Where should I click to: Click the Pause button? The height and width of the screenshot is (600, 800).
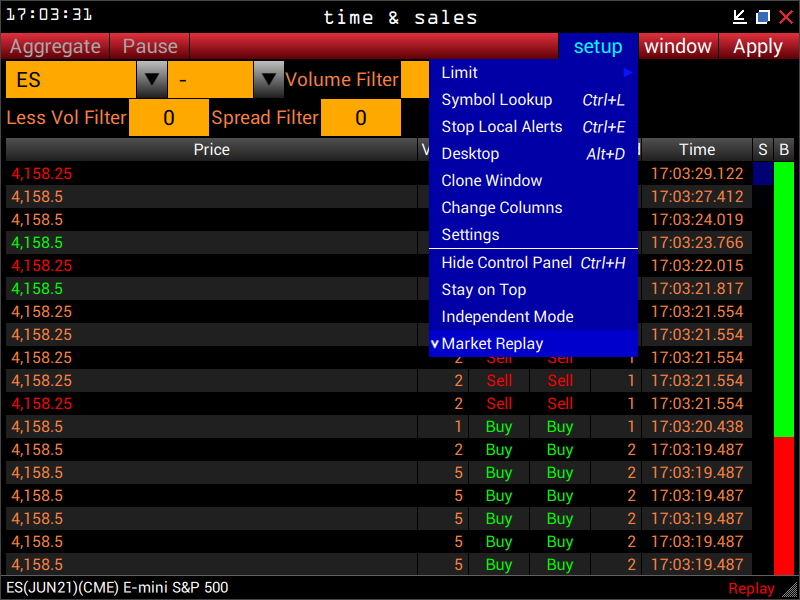[150, 46]
